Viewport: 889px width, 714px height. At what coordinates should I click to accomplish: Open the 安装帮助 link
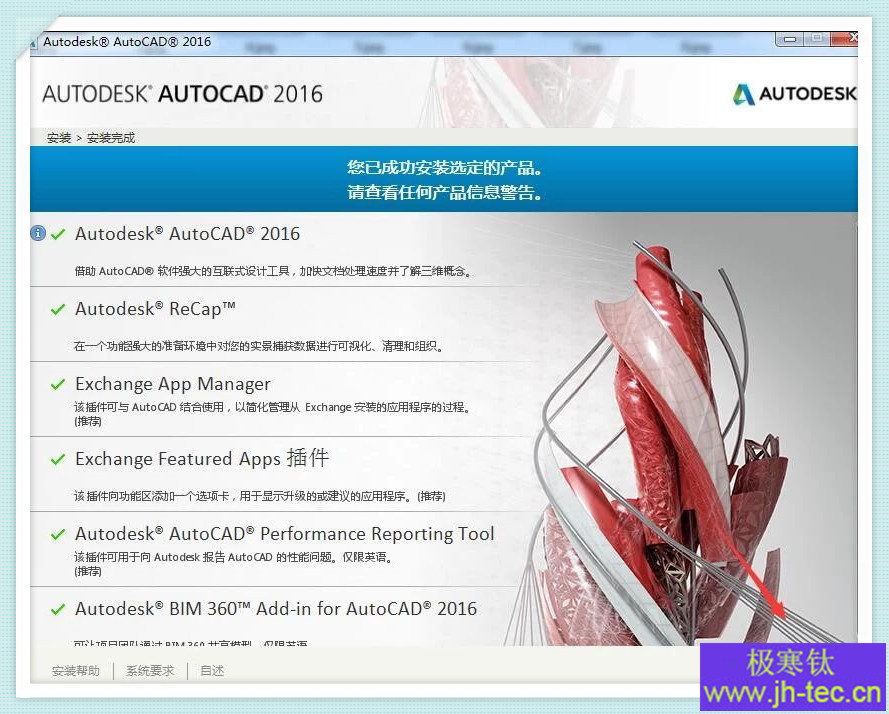(x=76, y=671)
